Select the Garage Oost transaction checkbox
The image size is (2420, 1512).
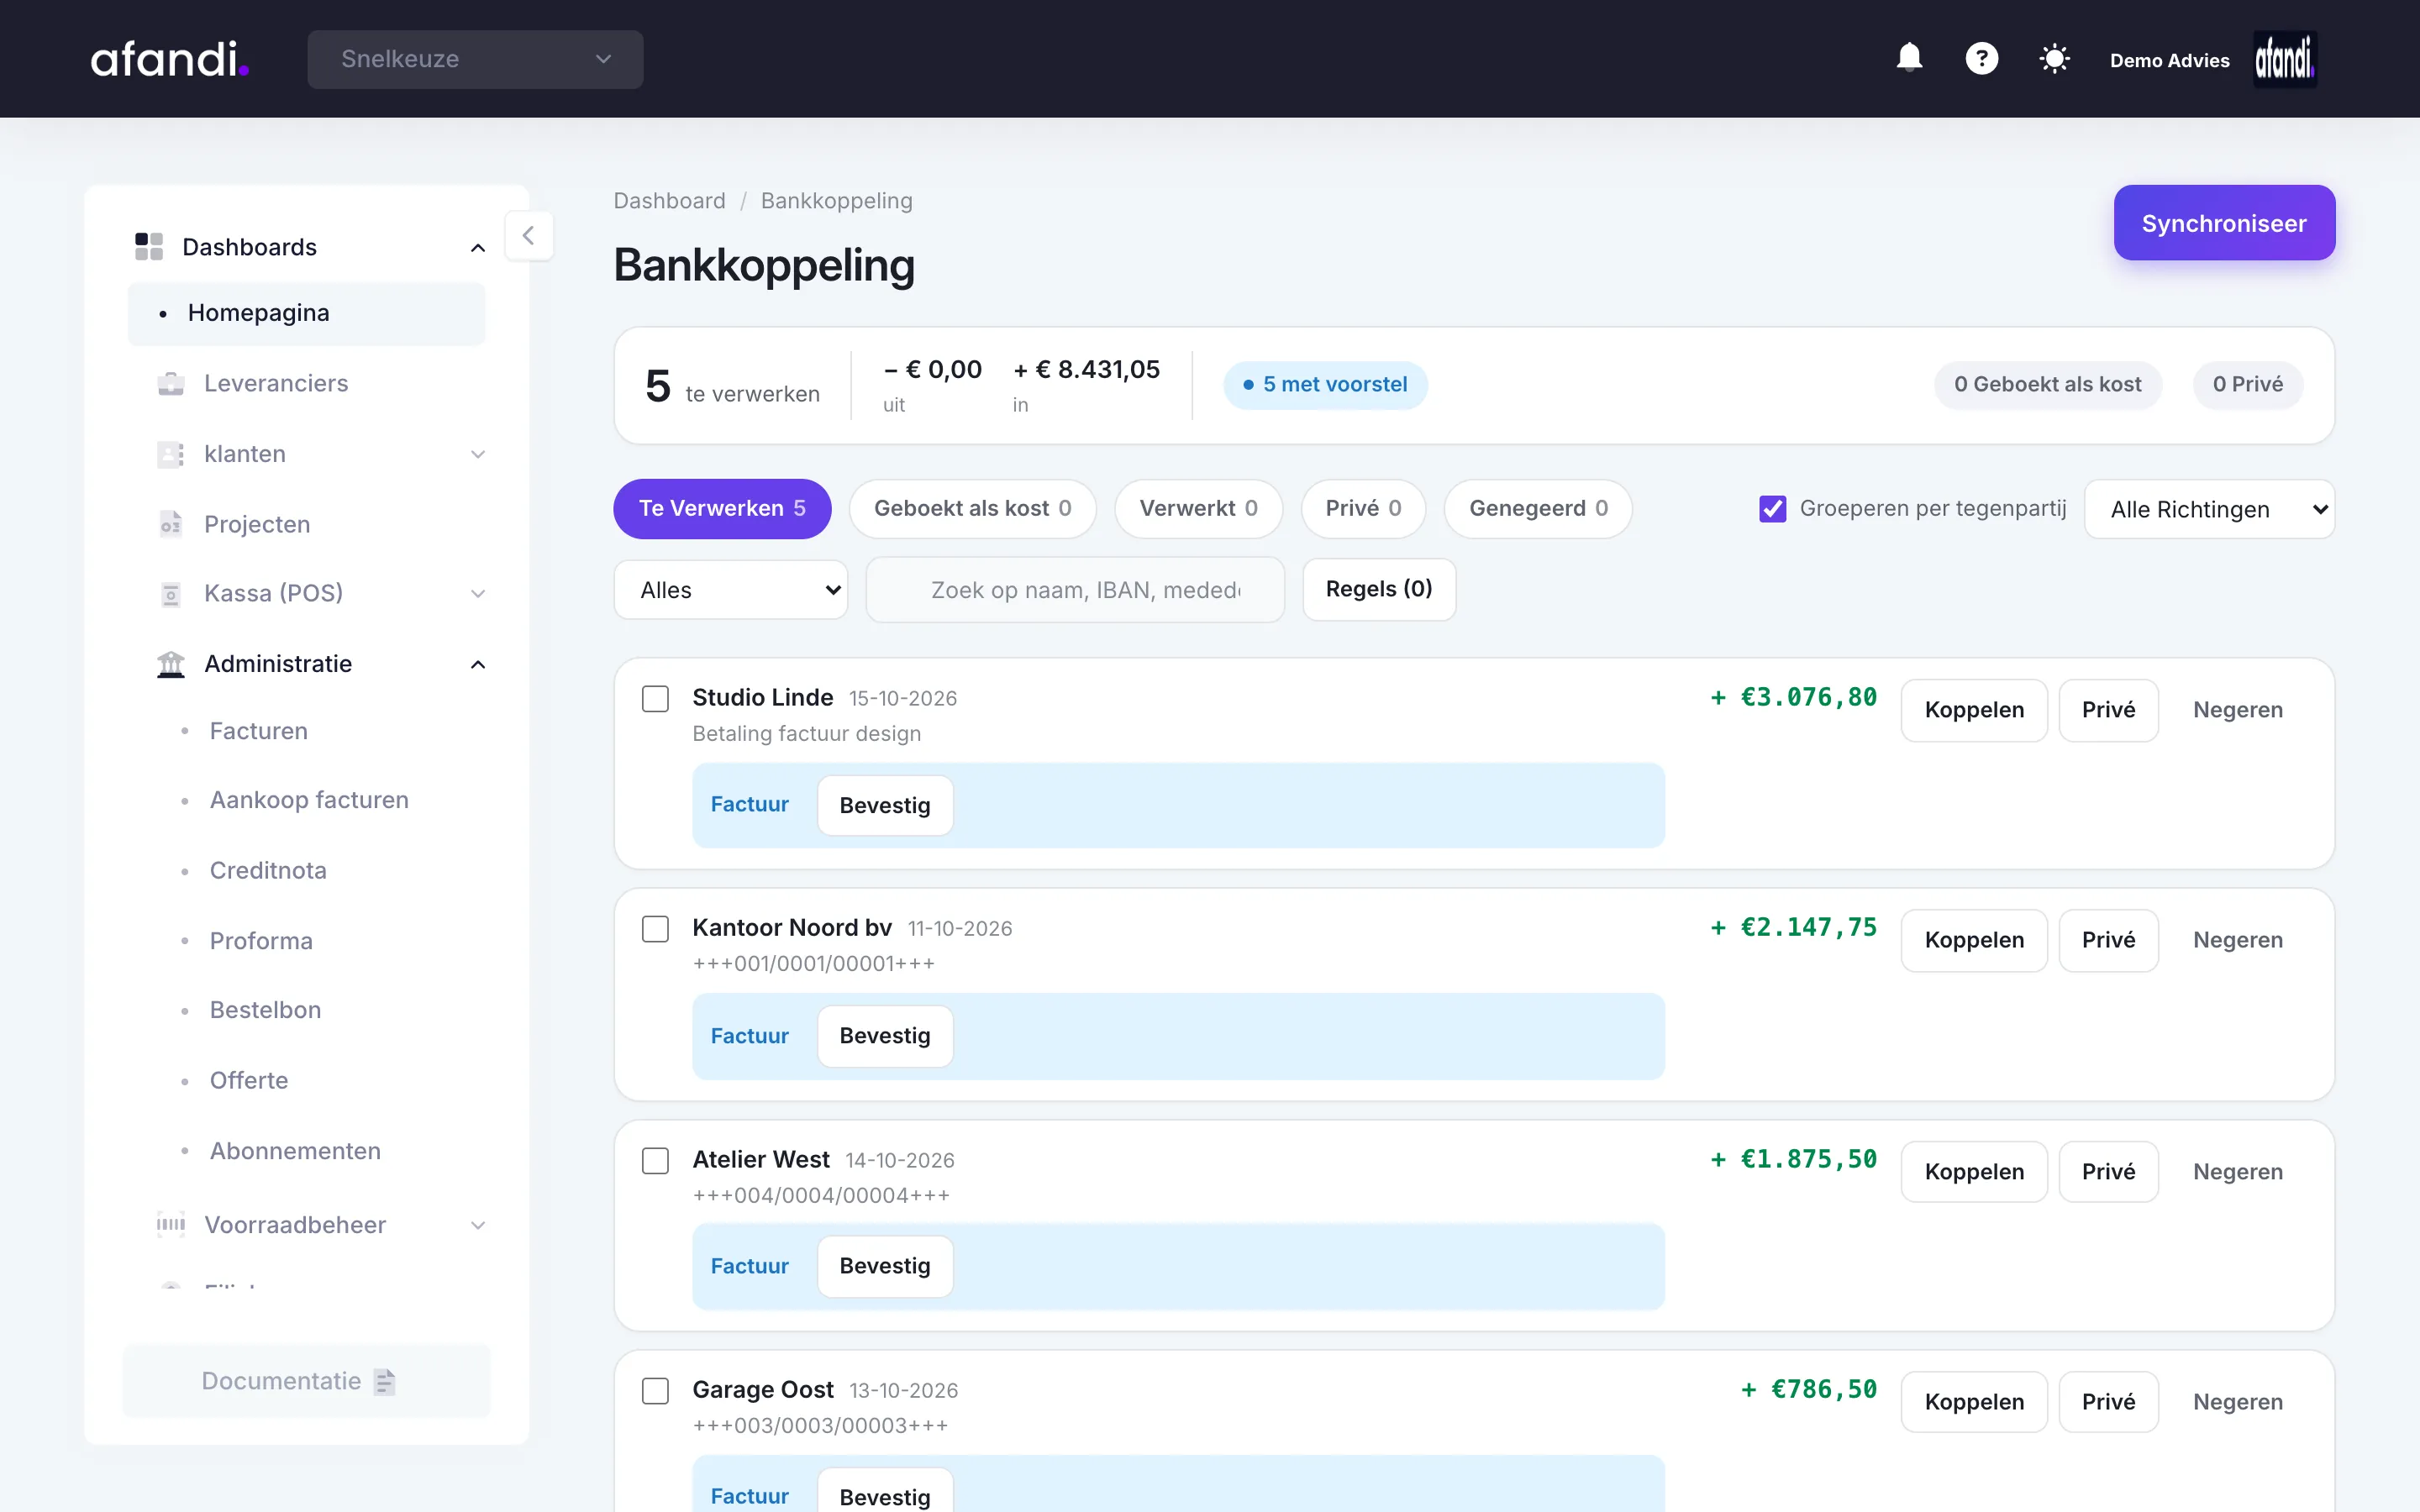click(655, 1390)
